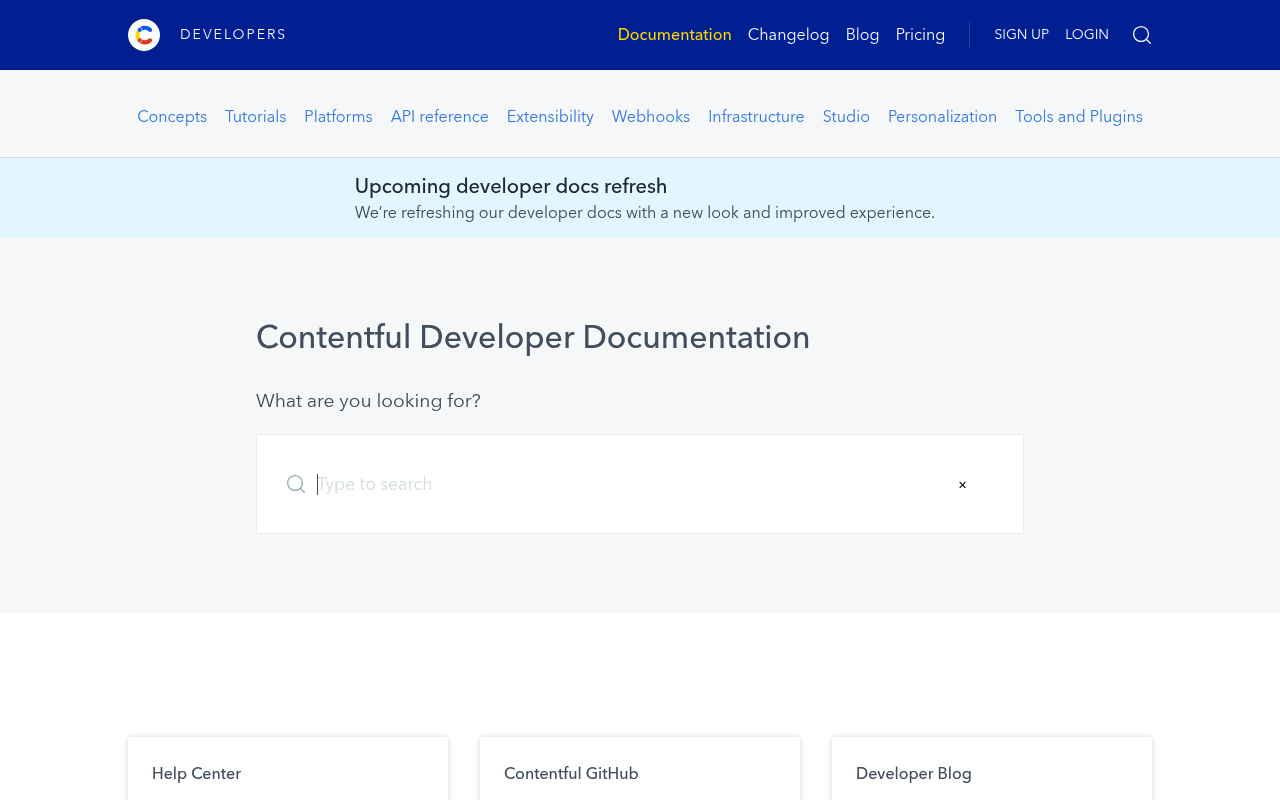Clear search with the × button
This screenshot has width=1280, height=800.
tap(963, 485)
